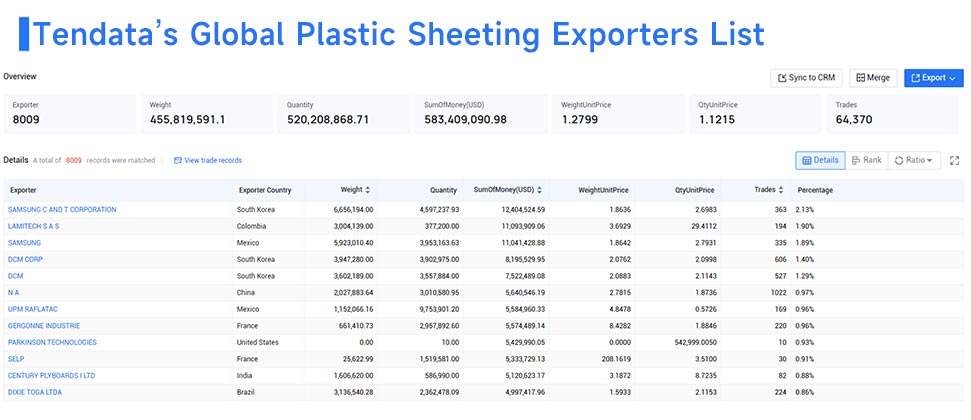This screenshot has width=971, height=420.
Task: Sort by the SumOfMoney(USD) column arrows
Action: (x=539, y=190)
